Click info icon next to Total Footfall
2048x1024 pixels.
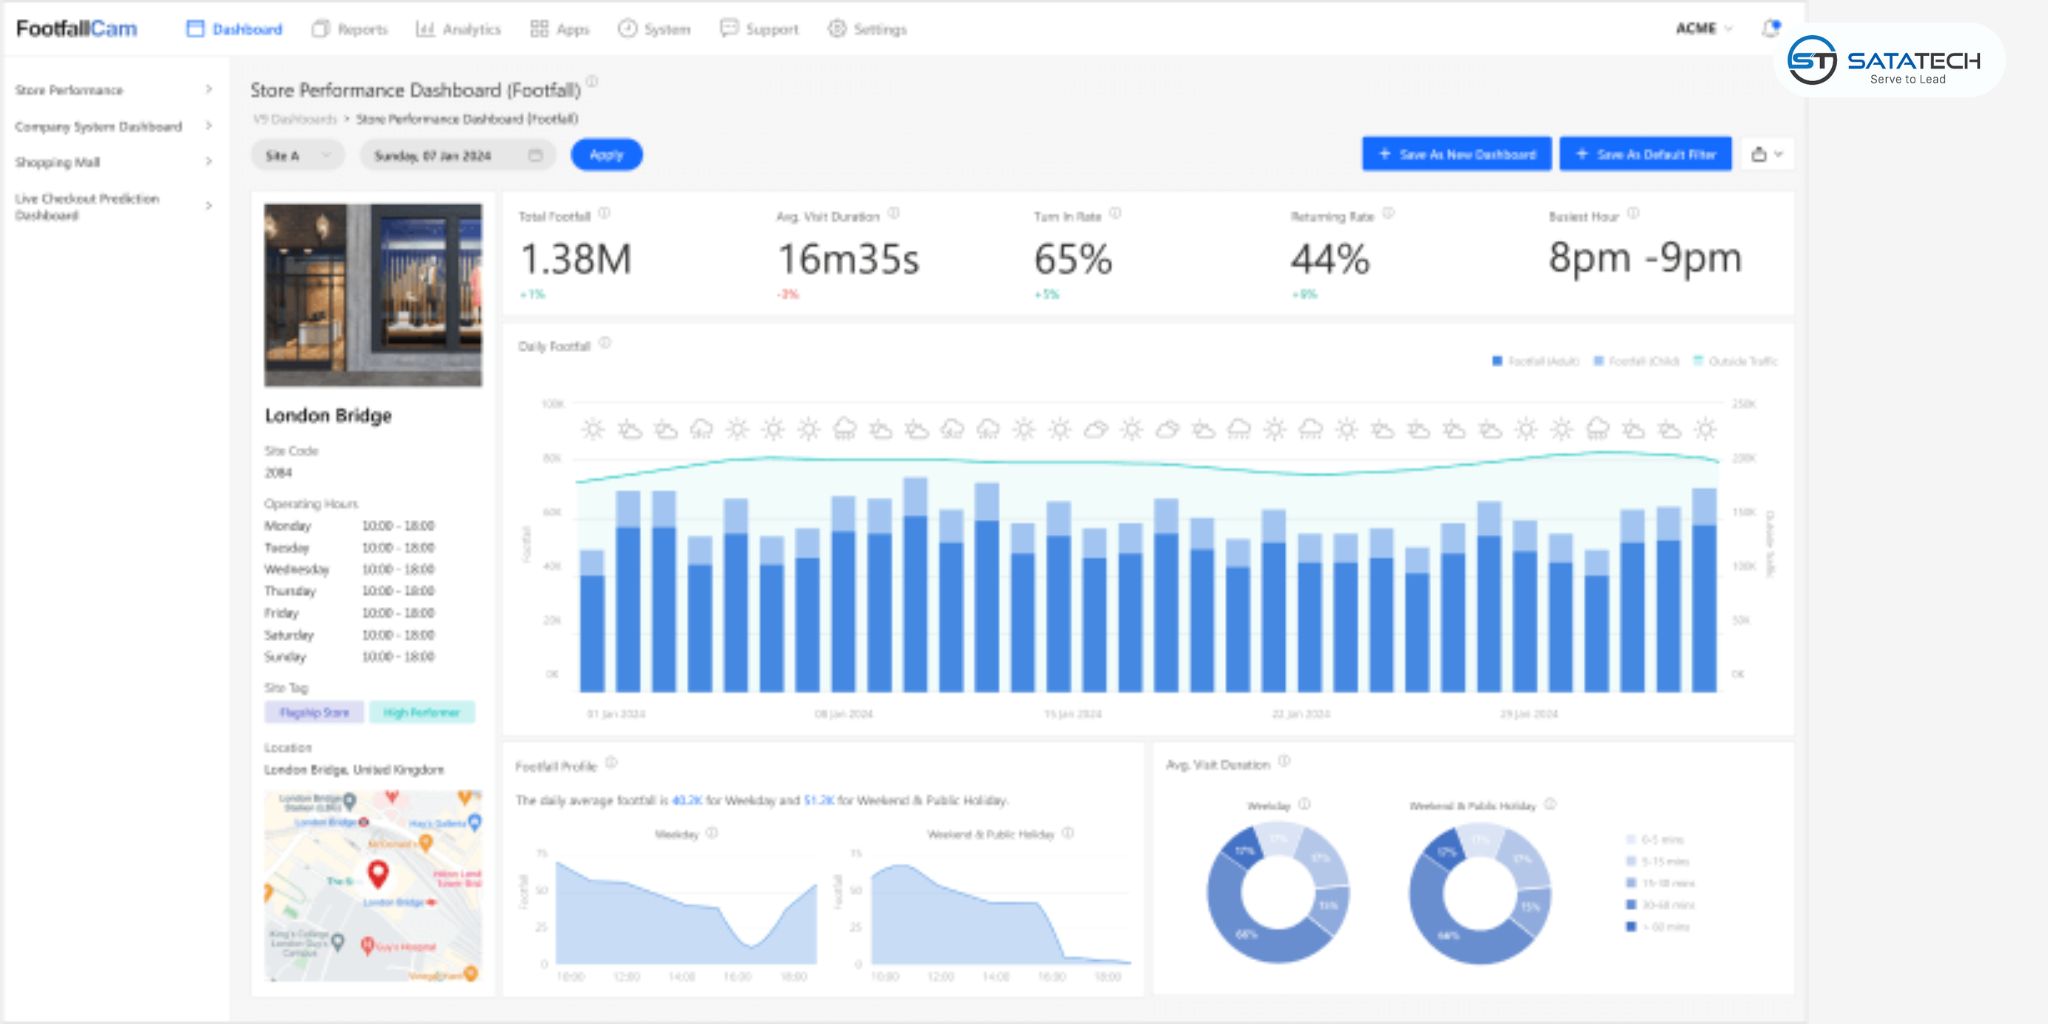pos(604,214)
